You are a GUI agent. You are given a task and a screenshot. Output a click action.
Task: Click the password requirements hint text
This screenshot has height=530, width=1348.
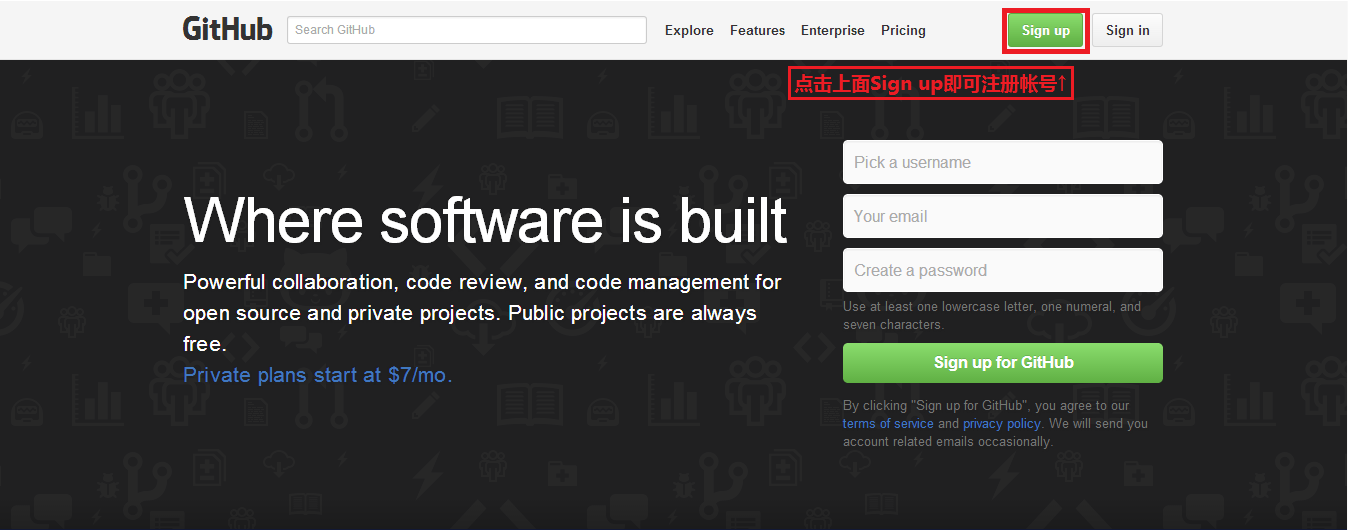(x=991, y=315)
